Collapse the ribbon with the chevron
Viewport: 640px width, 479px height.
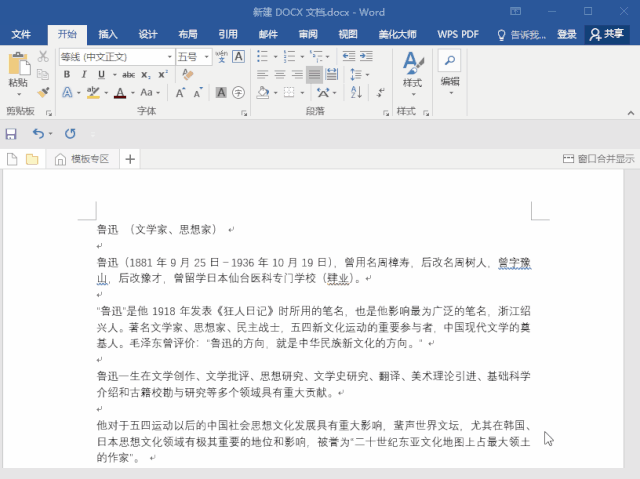[631, 113]
